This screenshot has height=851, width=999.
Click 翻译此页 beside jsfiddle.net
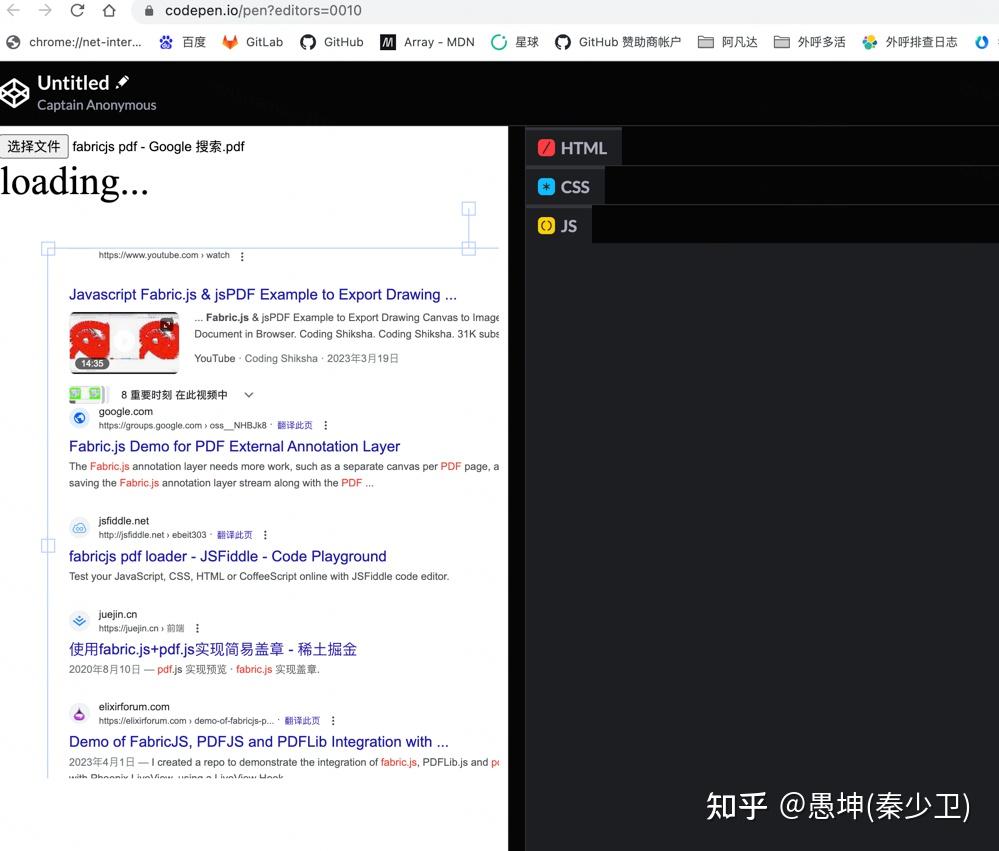click(234, 535)
